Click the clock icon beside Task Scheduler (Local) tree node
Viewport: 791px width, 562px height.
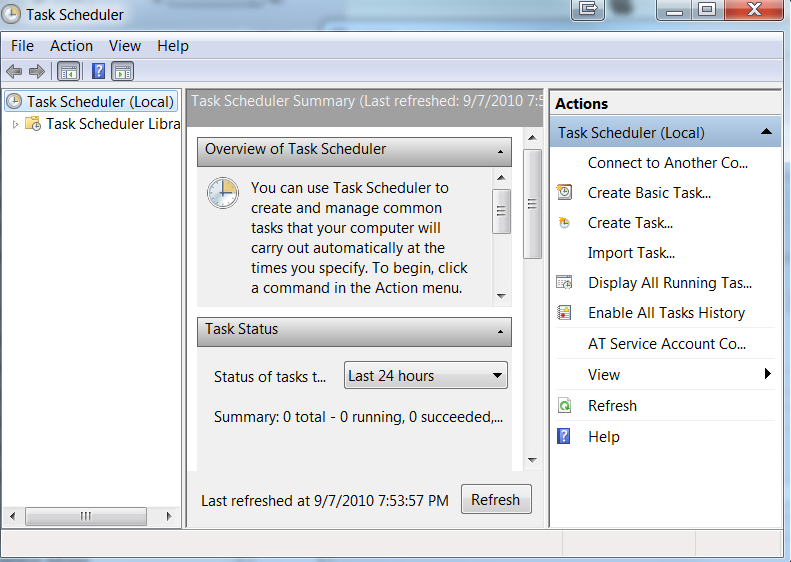click(x=14, y=101)
